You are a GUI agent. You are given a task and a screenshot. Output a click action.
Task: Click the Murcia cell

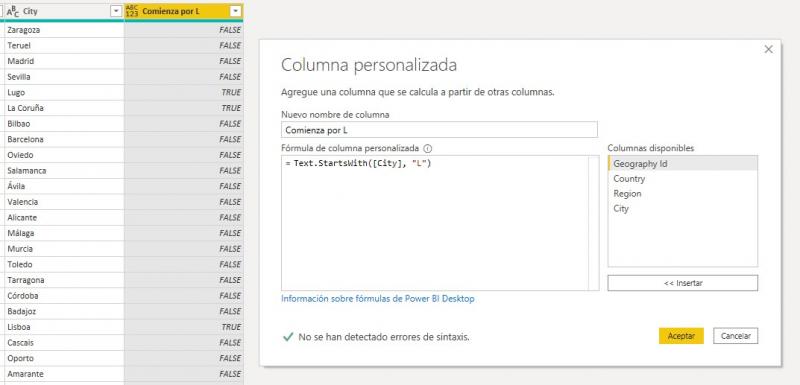[64, 249]
